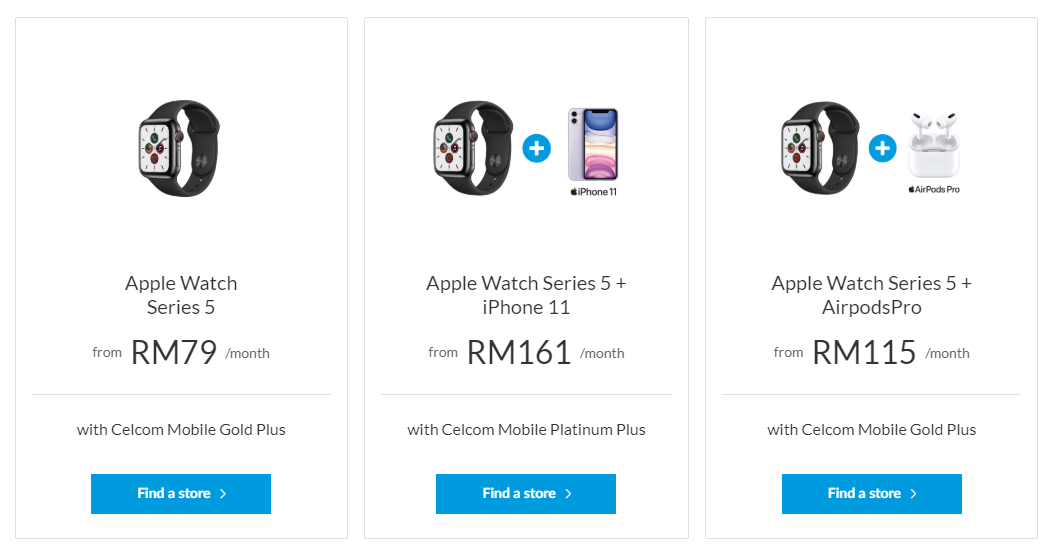This screenshot has height=546, width=1050.
Task: Click the Apple Watch image in first card
Action: 180,148
